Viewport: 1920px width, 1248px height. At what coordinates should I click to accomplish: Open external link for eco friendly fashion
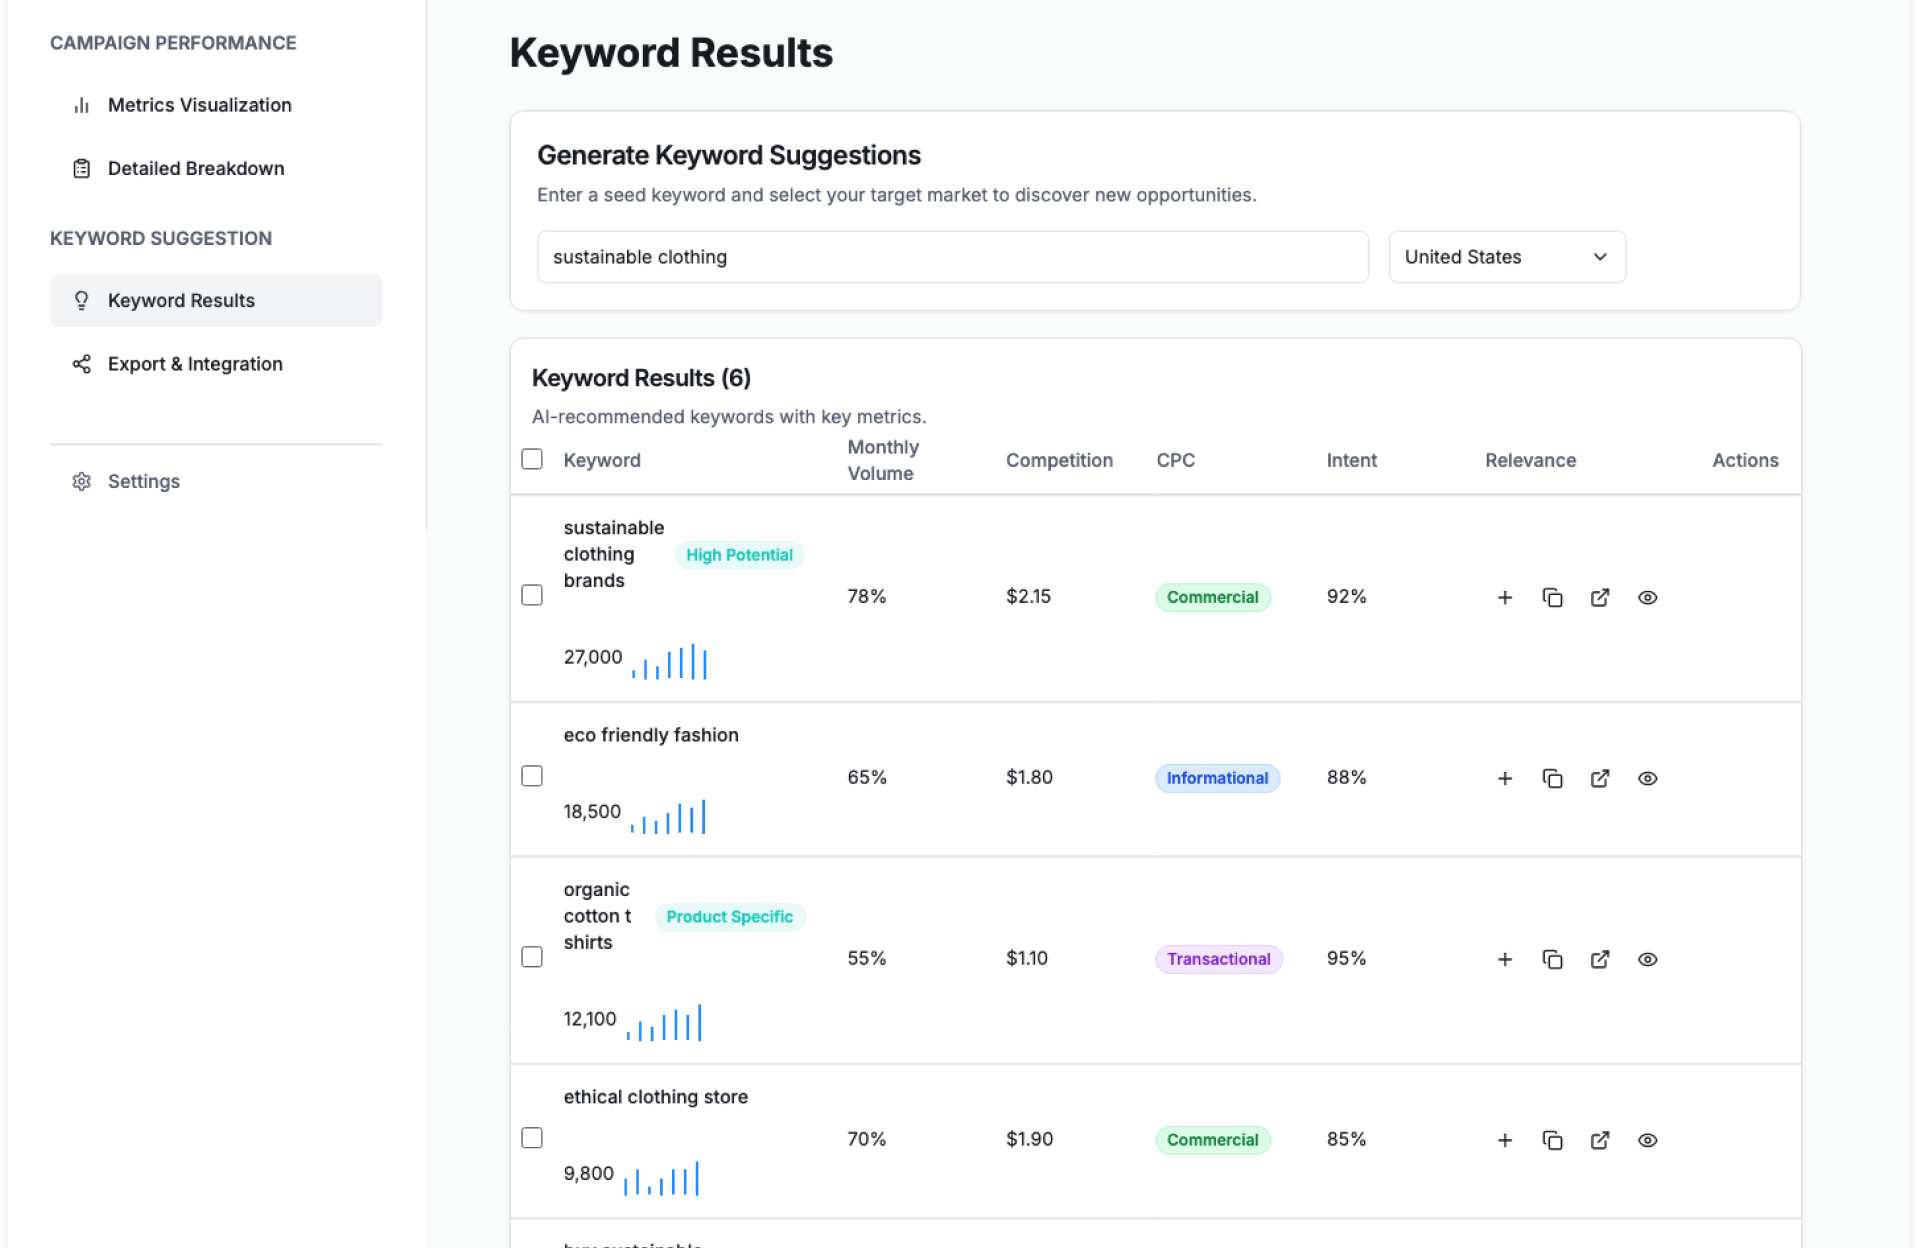[1600, 778]
